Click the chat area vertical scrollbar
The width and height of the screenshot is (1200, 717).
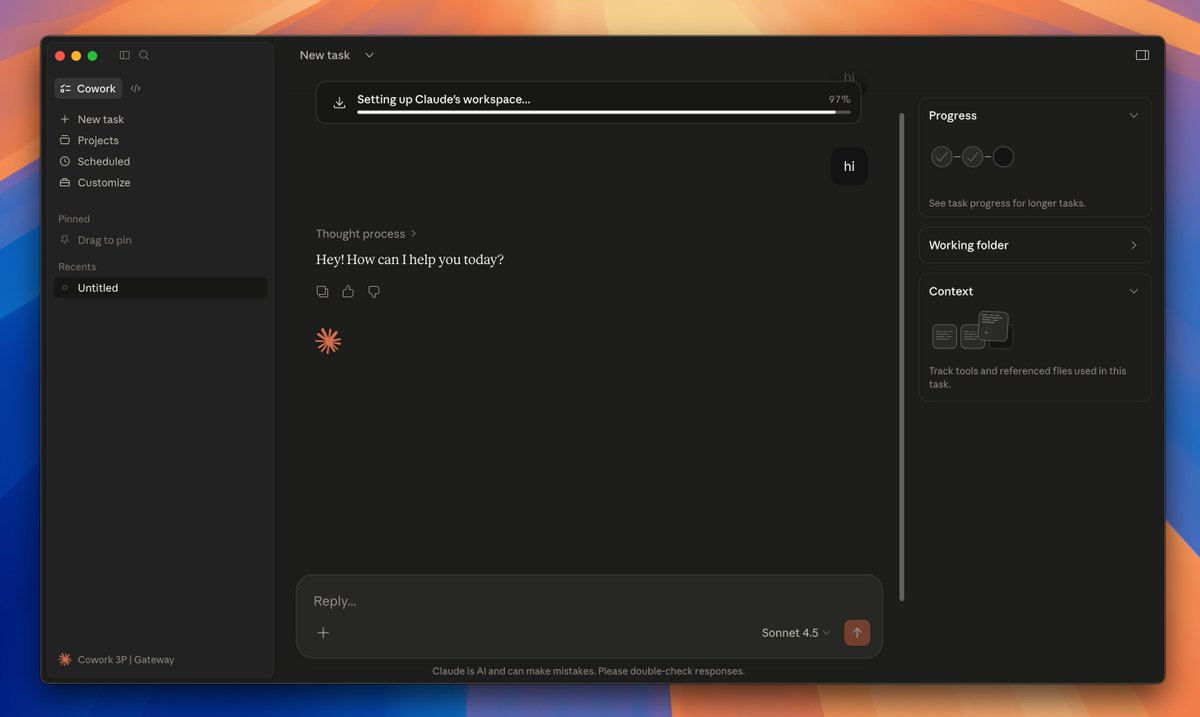click(x=902, y=356)
